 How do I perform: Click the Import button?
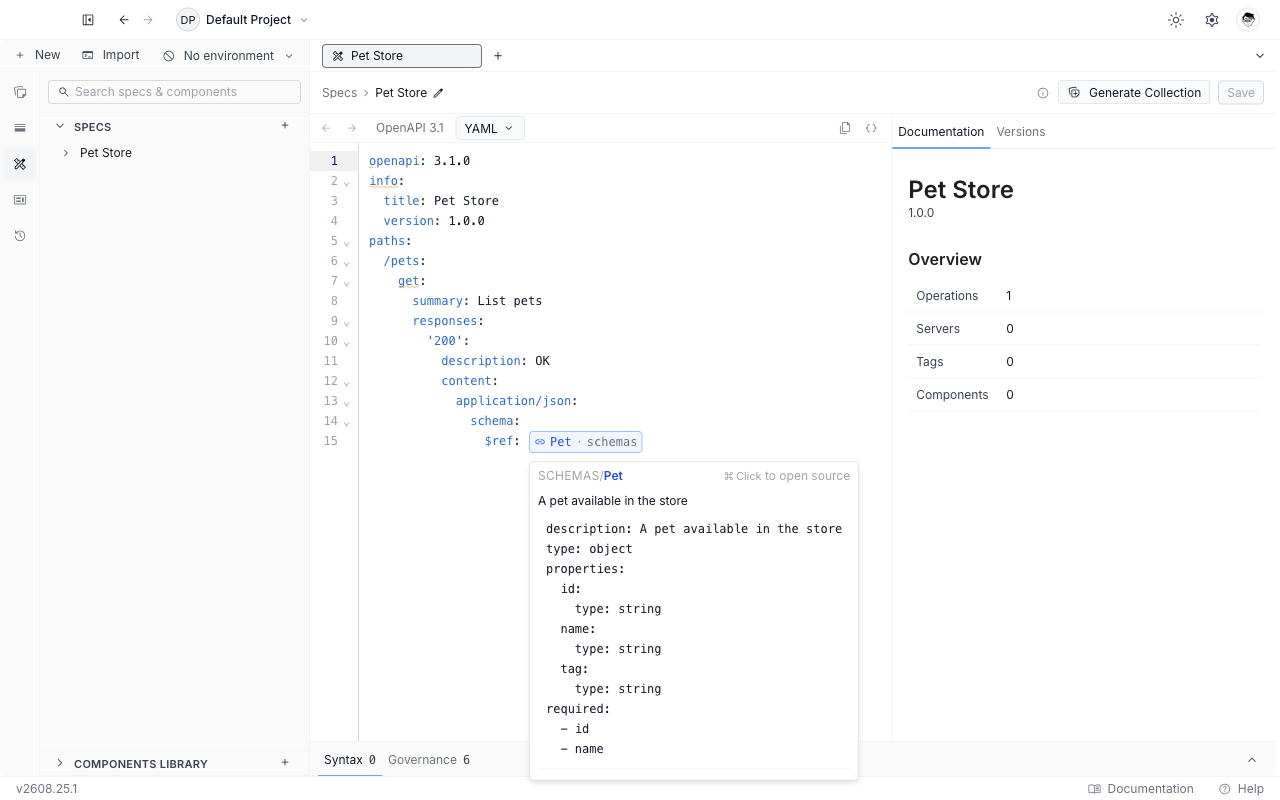pyautogui.click(x=111, y=55)
